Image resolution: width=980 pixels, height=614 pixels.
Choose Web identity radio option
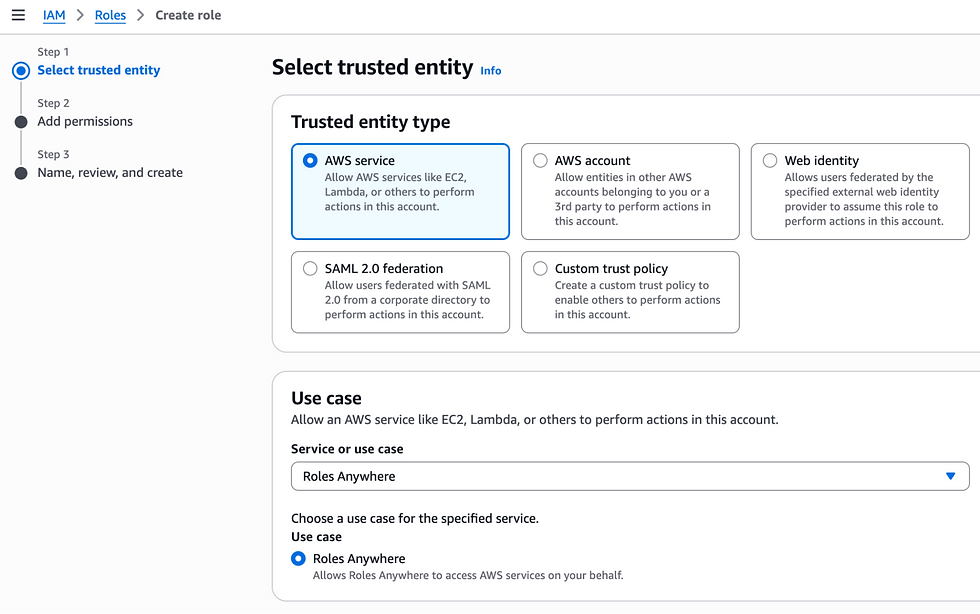[x=770, y=160]
